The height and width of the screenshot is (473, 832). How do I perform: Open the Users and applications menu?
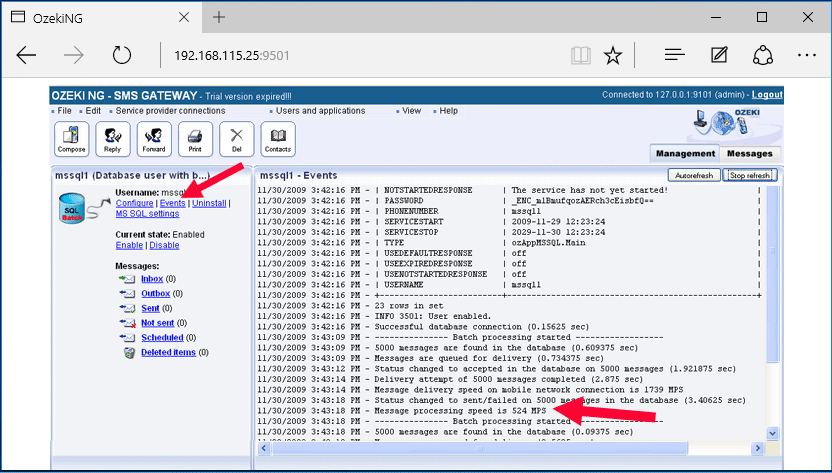coord(320,111)
